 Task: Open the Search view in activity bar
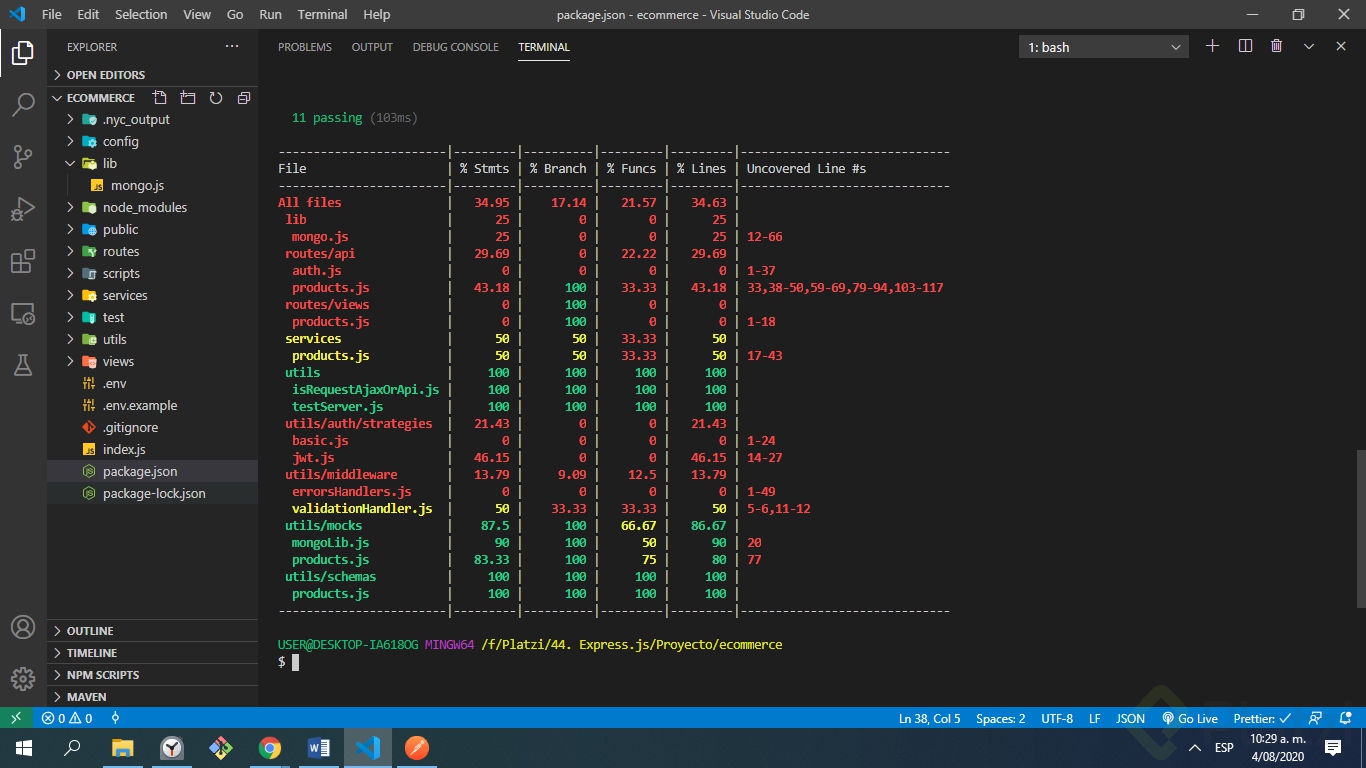click(23, 104)
